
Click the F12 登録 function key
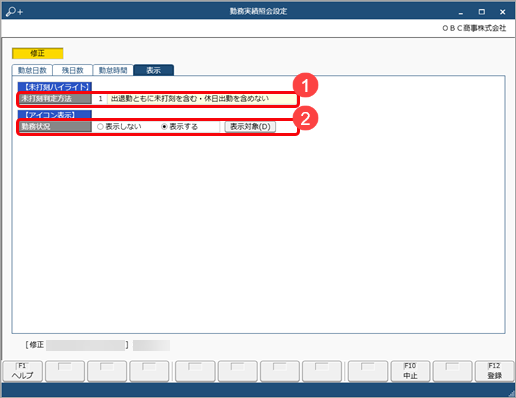pyautogui.click(x=494, y=371)
